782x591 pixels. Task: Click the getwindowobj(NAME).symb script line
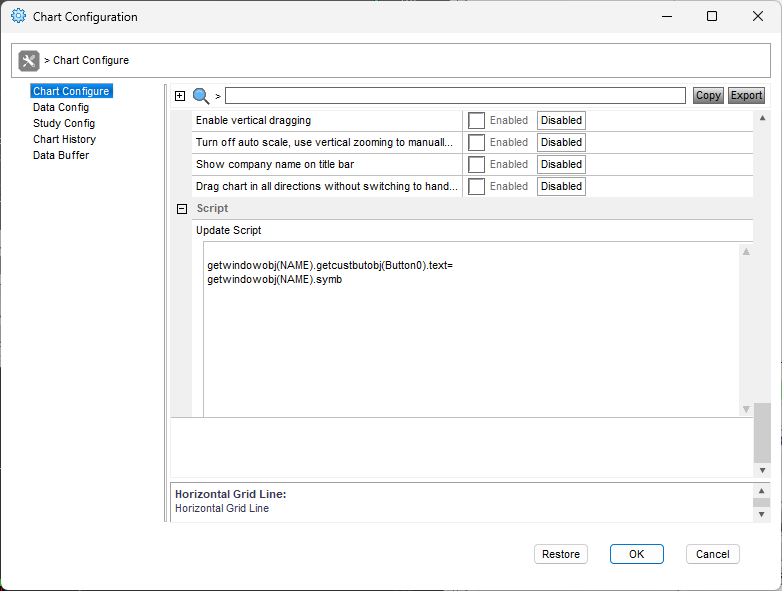click(275, 279)
